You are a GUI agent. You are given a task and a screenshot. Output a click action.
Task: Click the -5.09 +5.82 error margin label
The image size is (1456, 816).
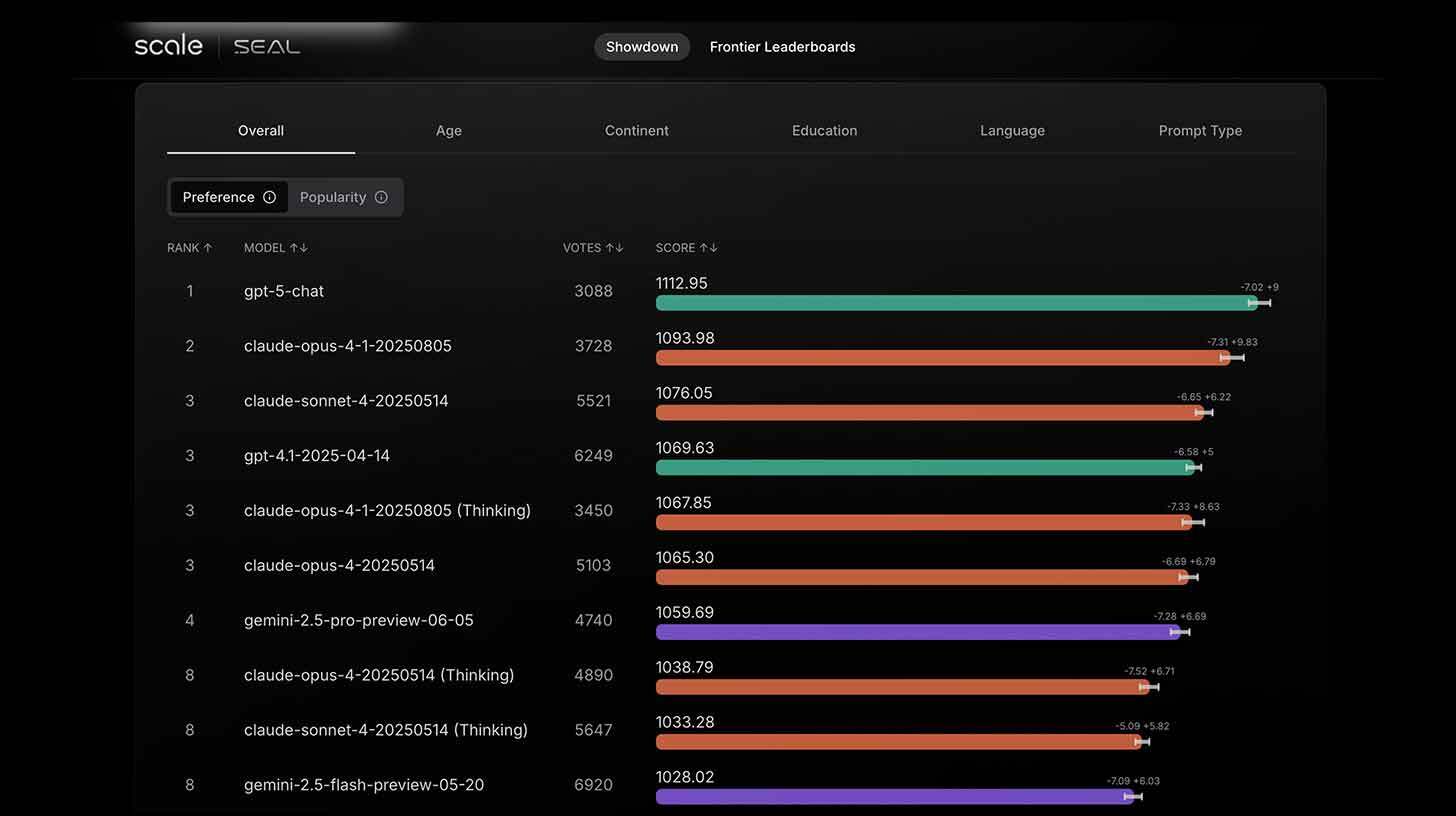click(x=1142, y=726)
